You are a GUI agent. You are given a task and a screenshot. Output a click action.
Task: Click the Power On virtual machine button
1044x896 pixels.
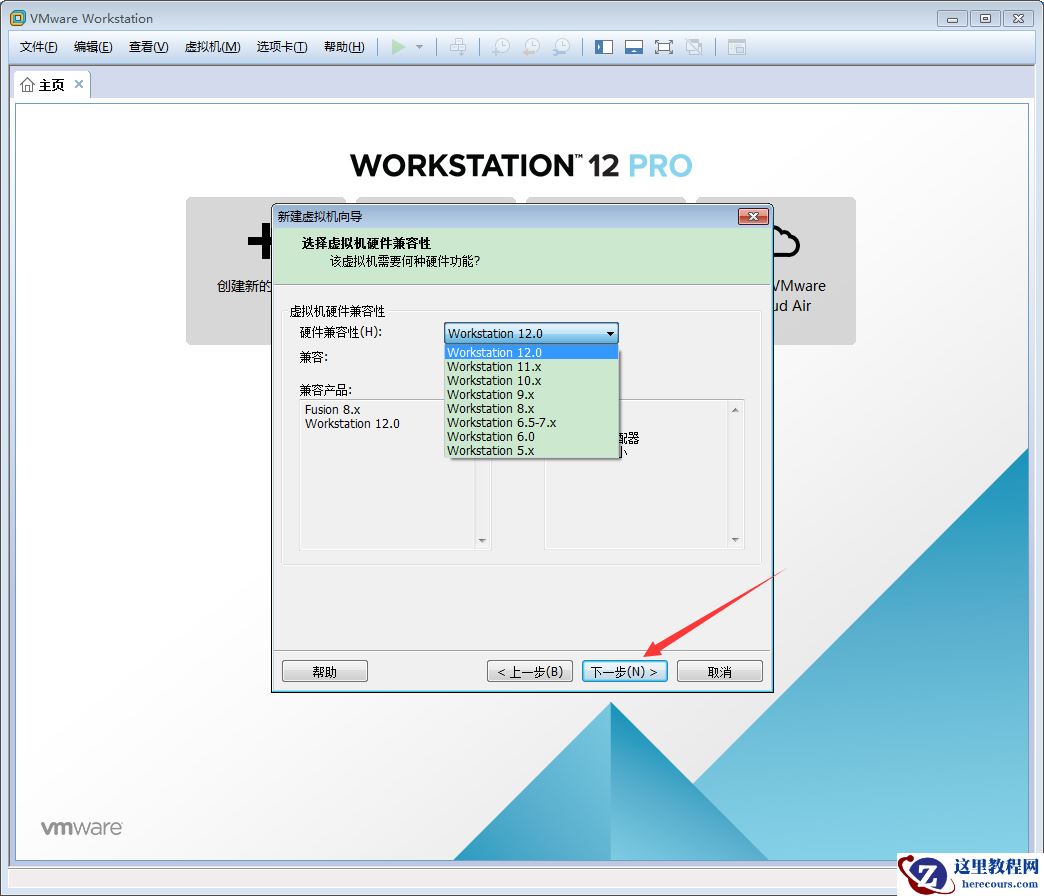[x=397, y=46]
